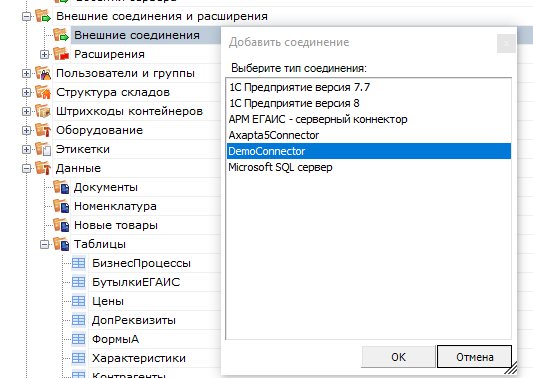This screenshot has height=378, width=533.
Task: Select the Структура складов tree item
Action: coord(113,92)
